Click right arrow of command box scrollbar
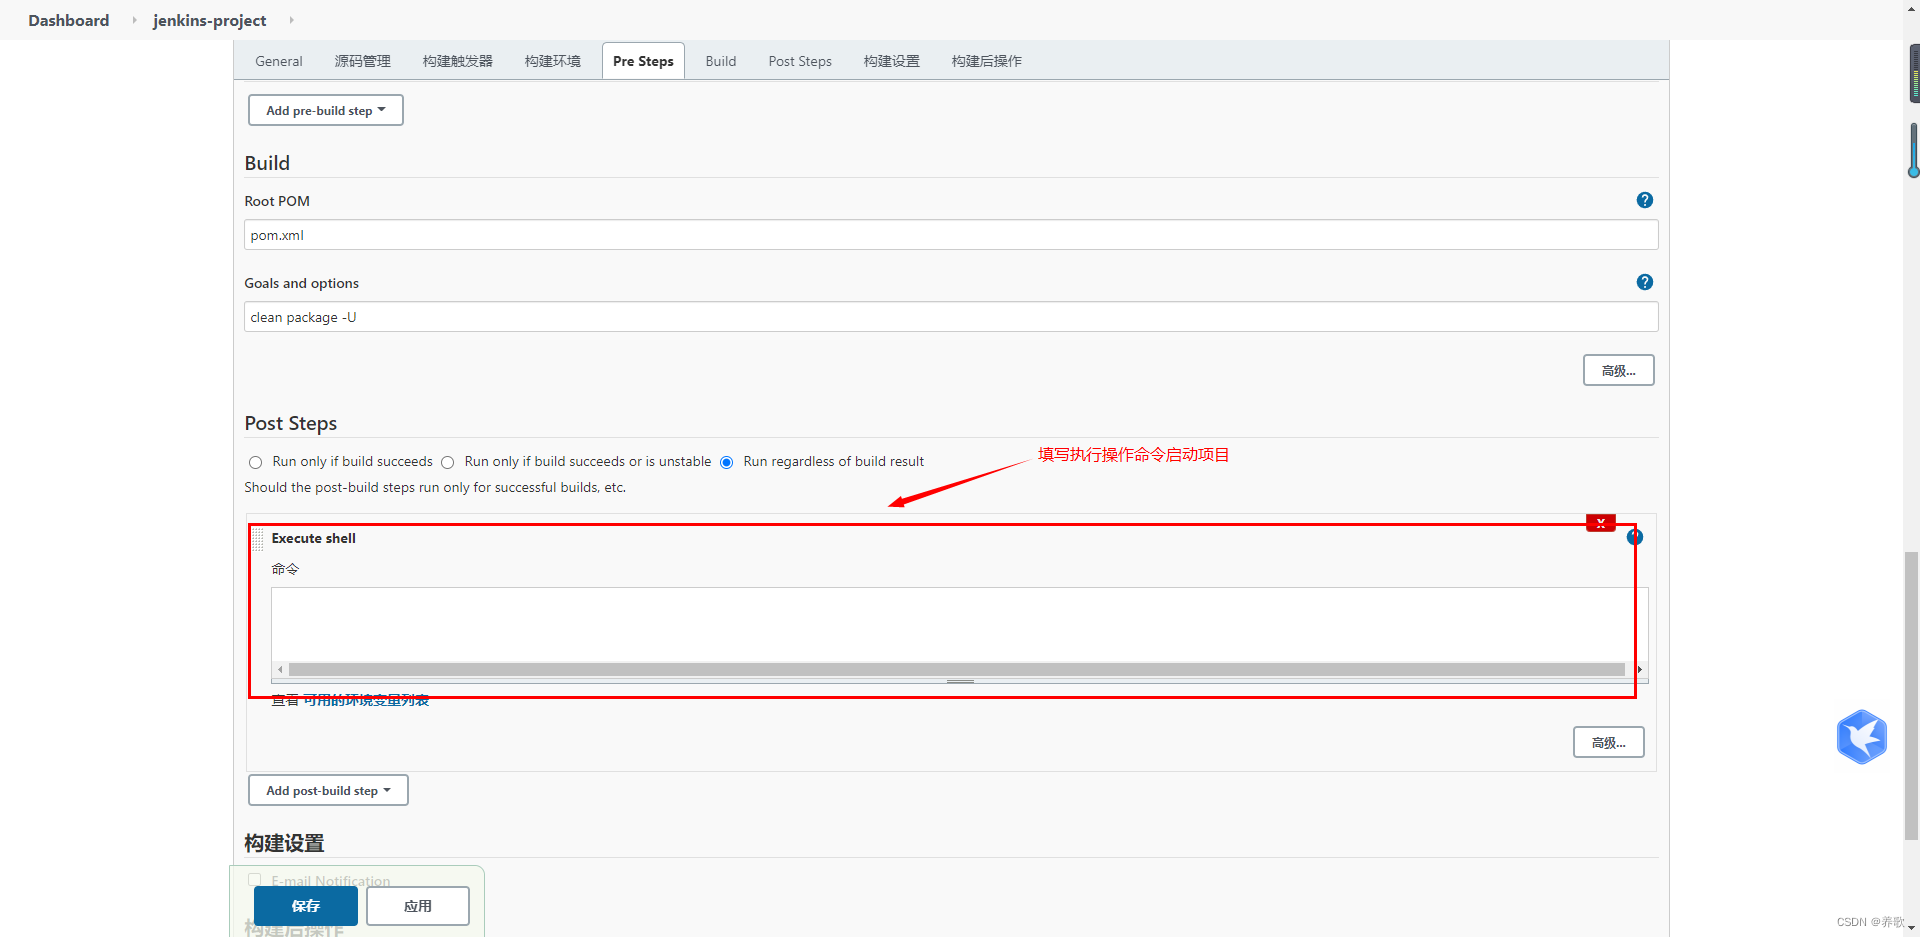 [x=1639, y=669]
